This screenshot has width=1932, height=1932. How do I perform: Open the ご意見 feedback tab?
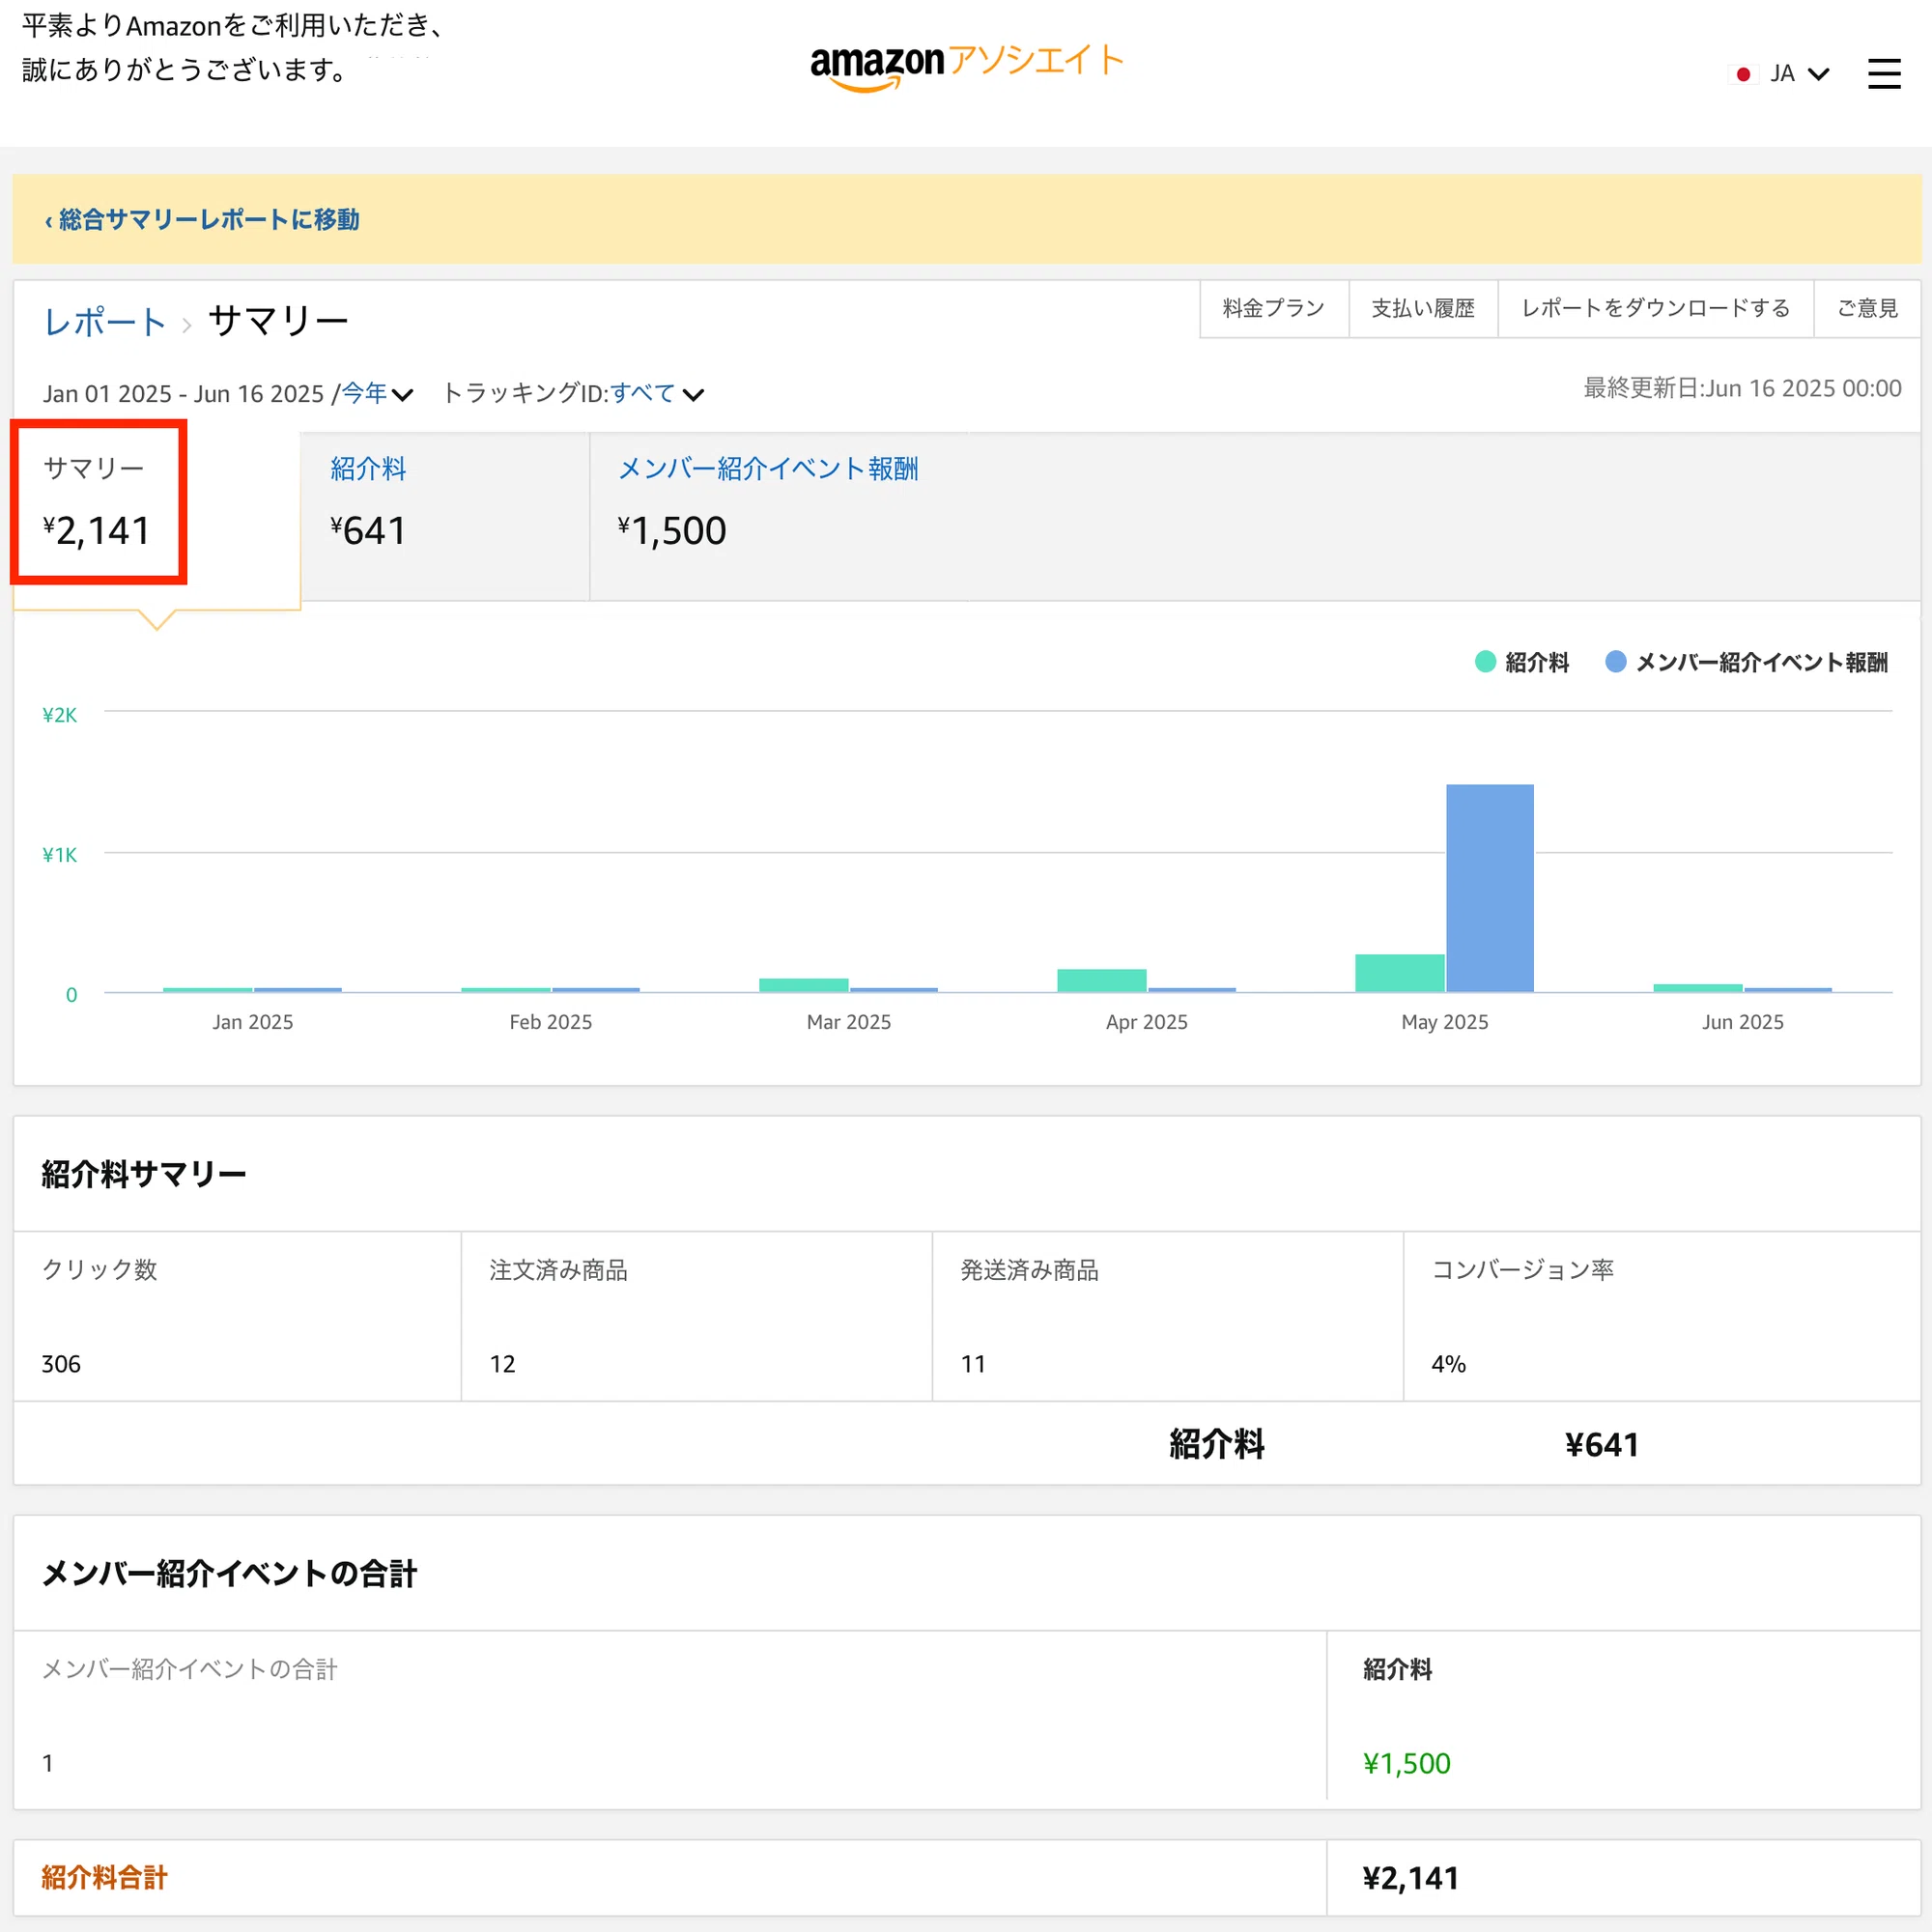point(1867,308)
